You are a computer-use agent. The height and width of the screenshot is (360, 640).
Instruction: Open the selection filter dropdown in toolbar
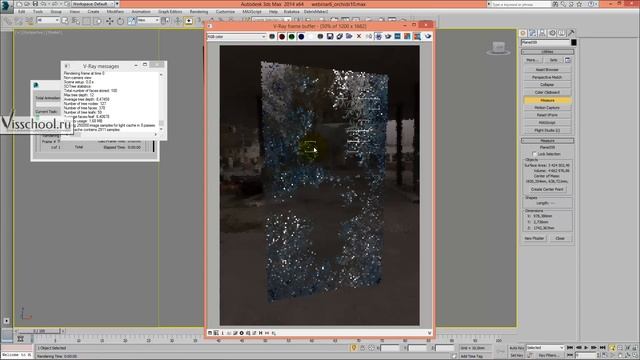[x=48, y=20]
